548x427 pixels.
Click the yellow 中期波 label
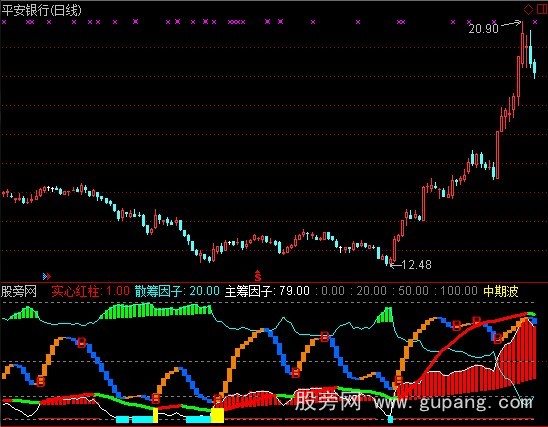tap(501, 291)
